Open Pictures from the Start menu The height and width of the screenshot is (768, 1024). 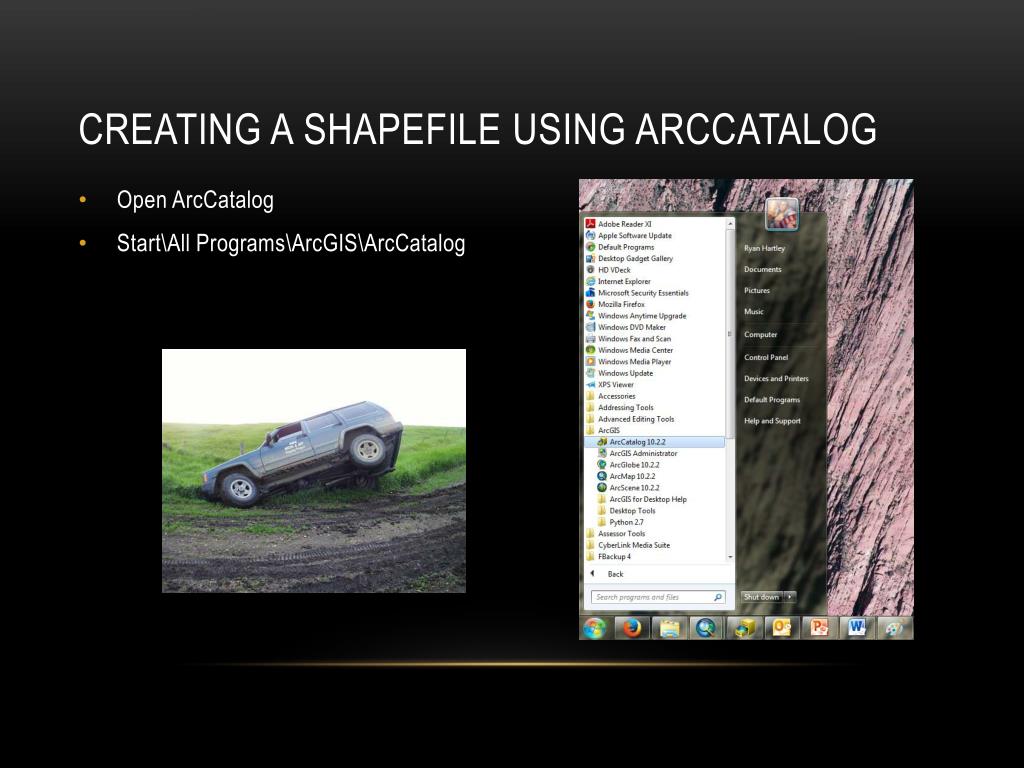pyautogui.click(x=757, y=291)
